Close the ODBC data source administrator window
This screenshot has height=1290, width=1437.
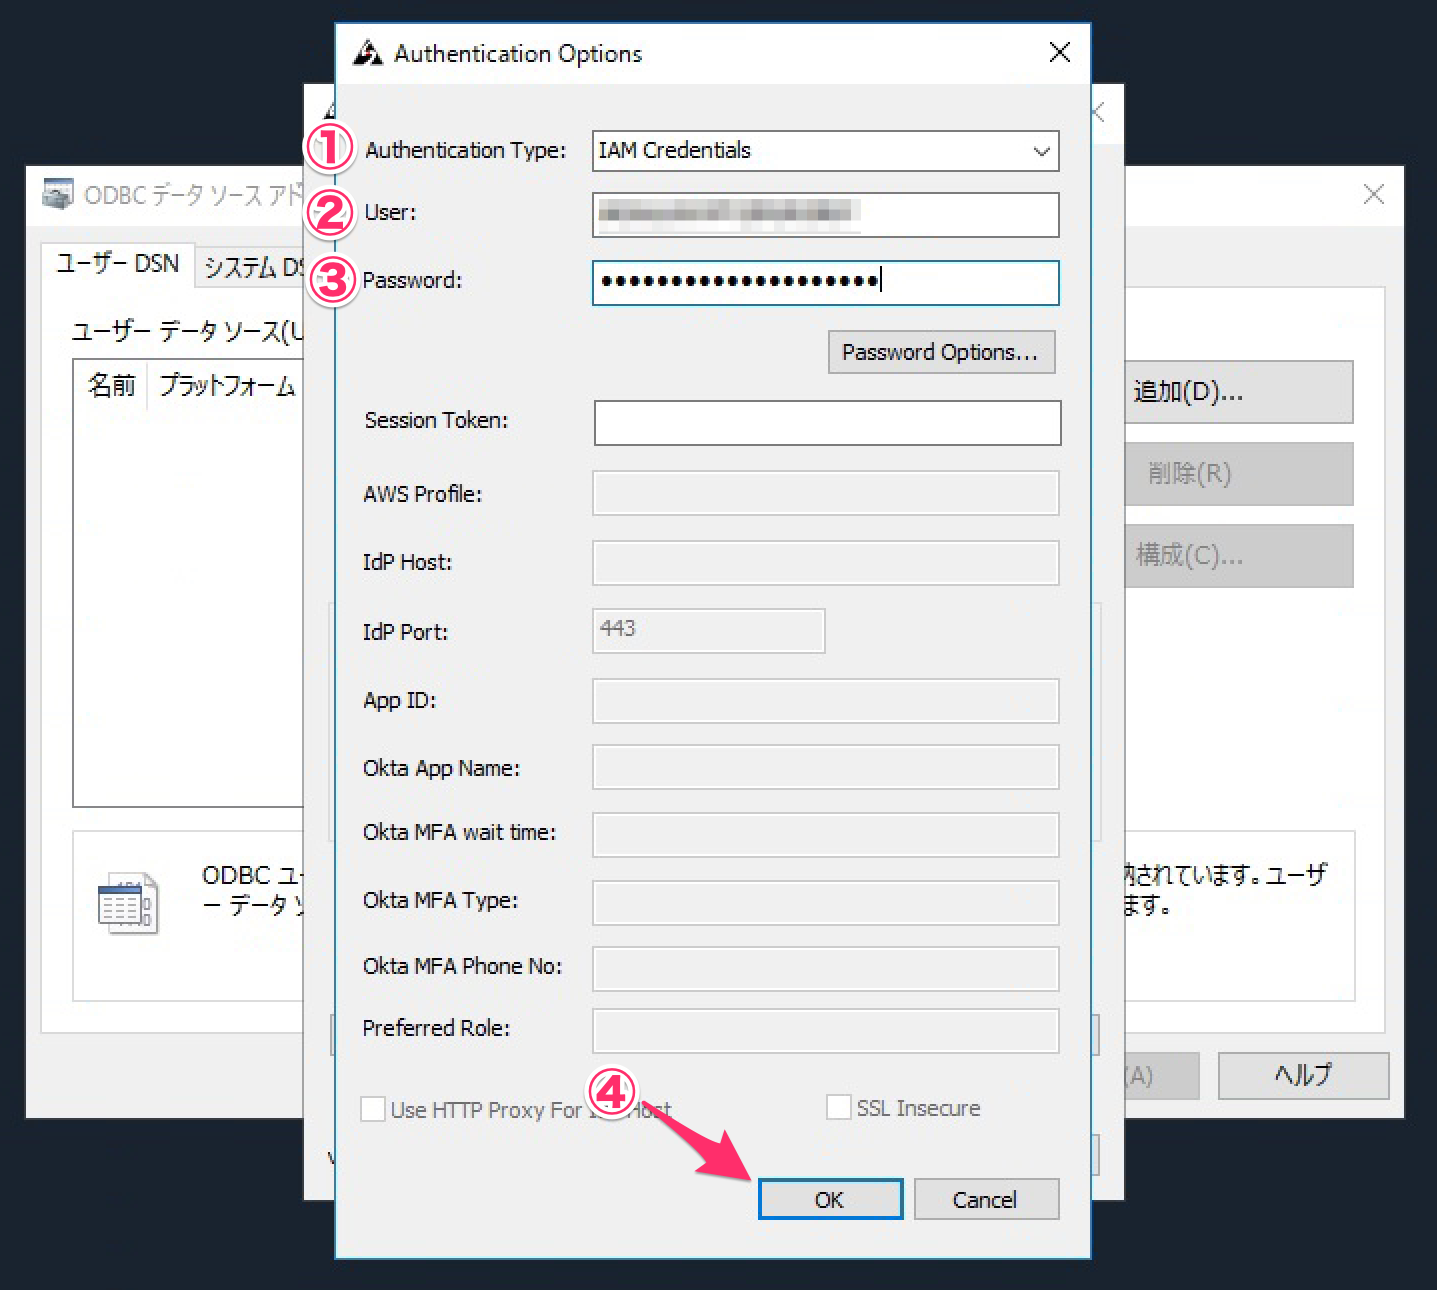(x=1373, y=195)
